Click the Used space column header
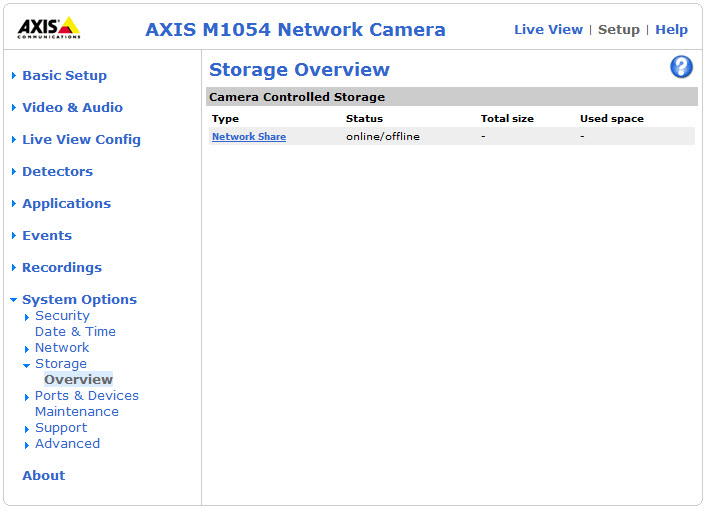706x511 pixels. click(x=612, y=119)
